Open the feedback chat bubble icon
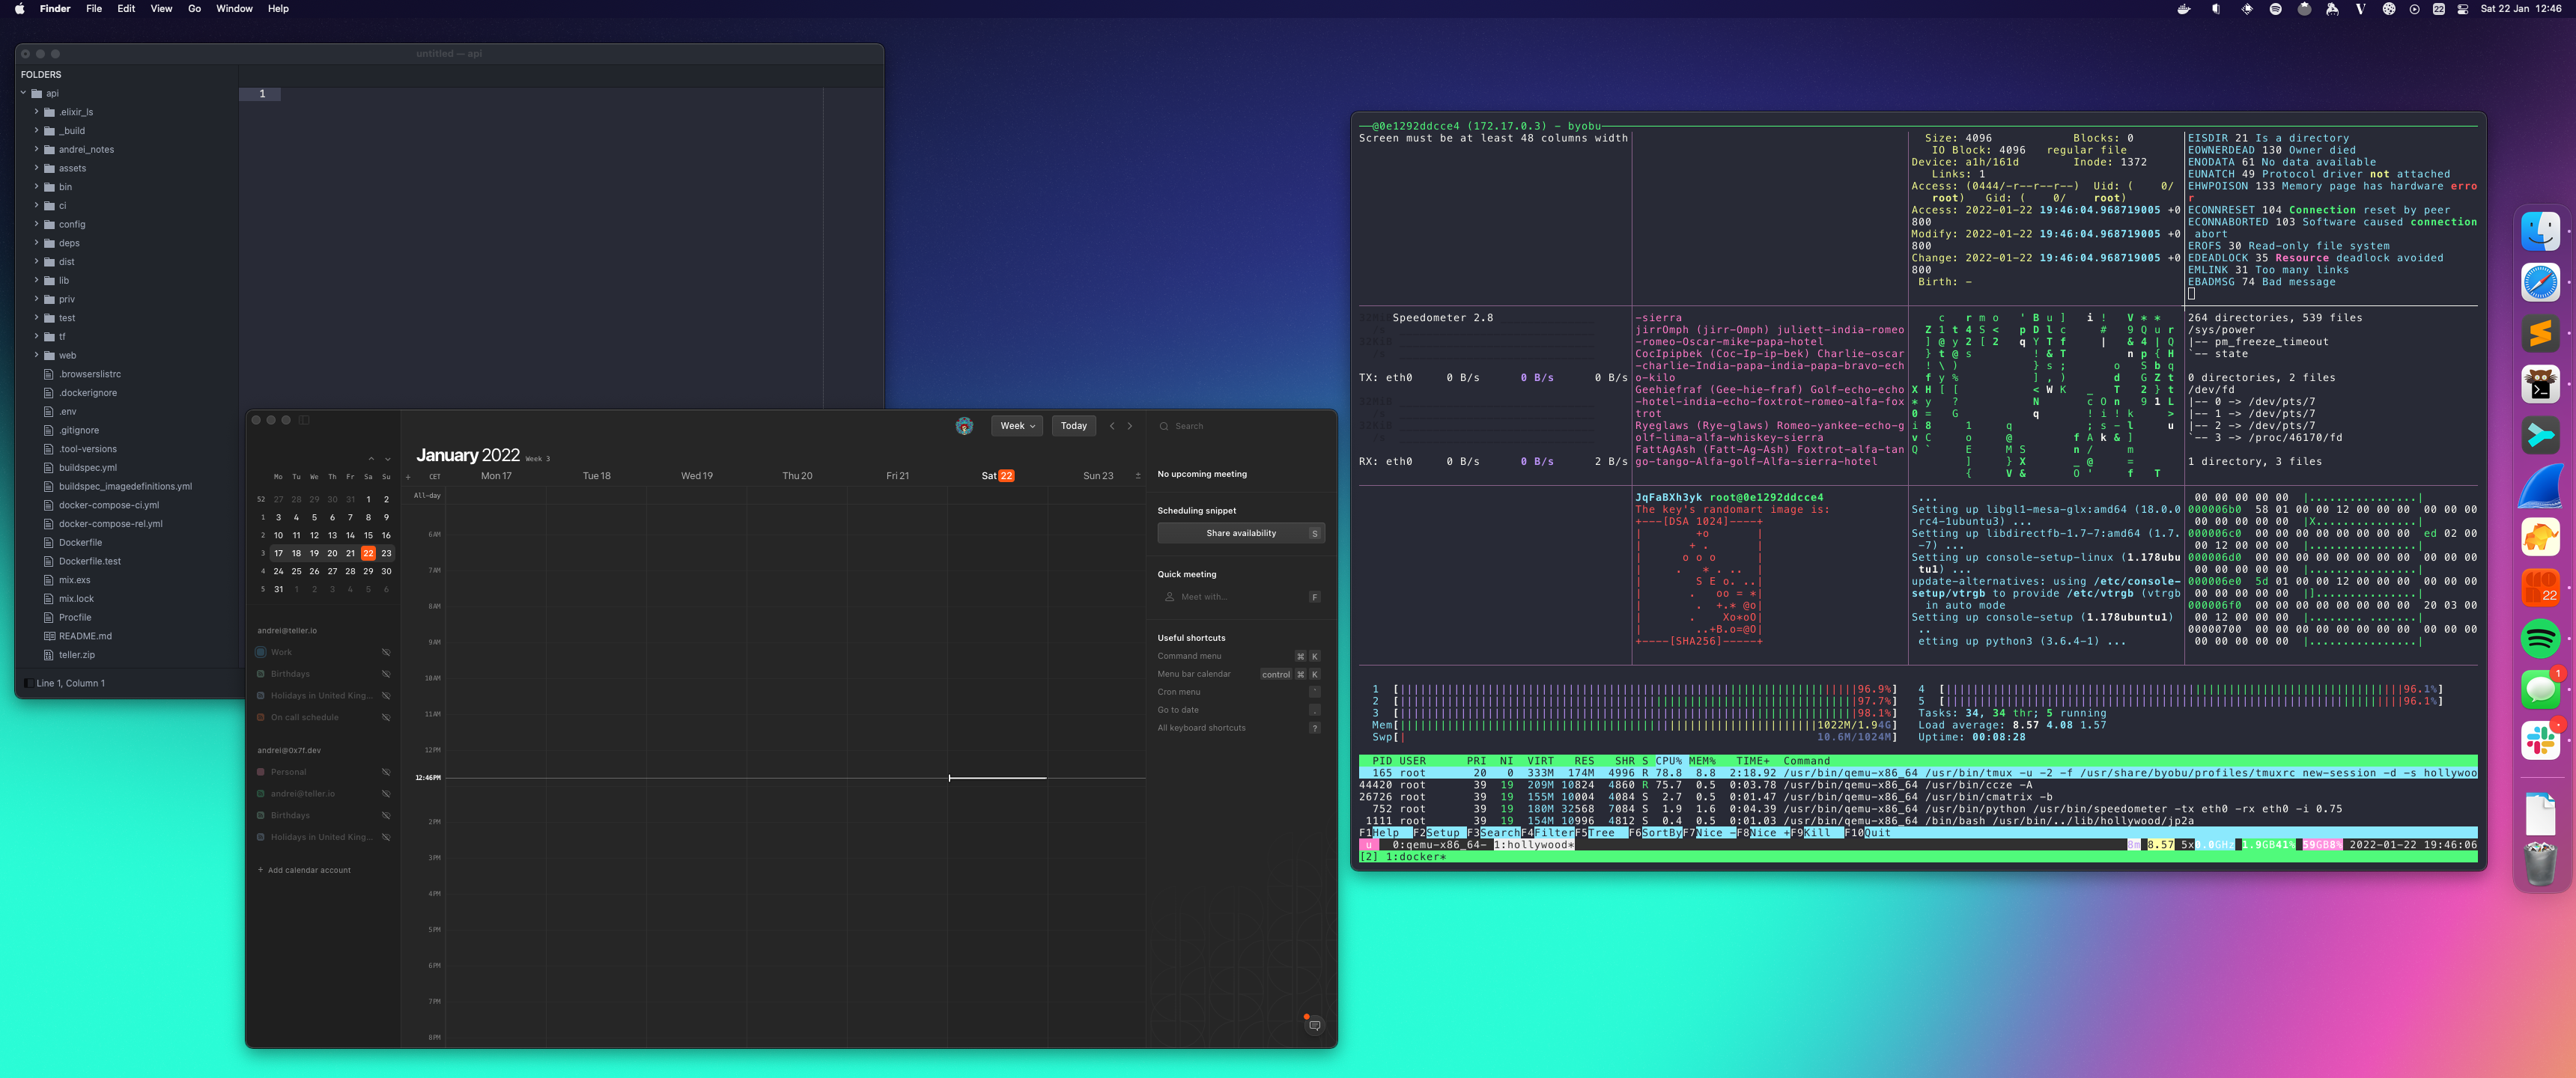The height and width of the screenshot is (1078, 2576). (1314, 1025)
